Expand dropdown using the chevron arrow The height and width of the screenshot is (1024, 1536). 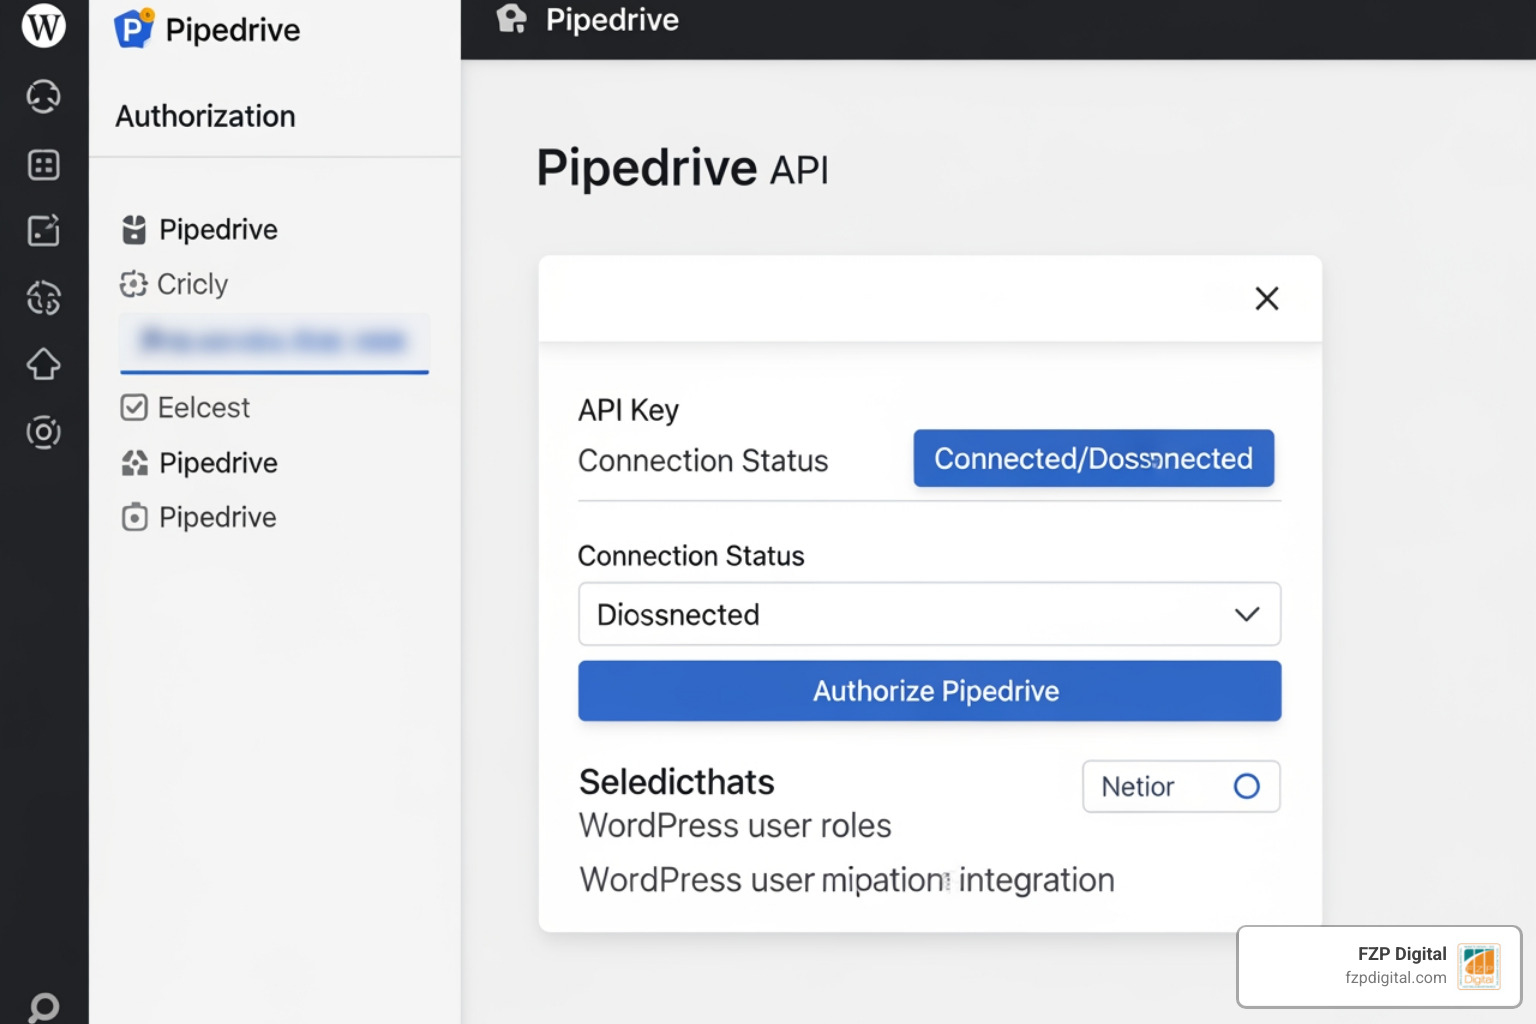(x=1247, y=614)
